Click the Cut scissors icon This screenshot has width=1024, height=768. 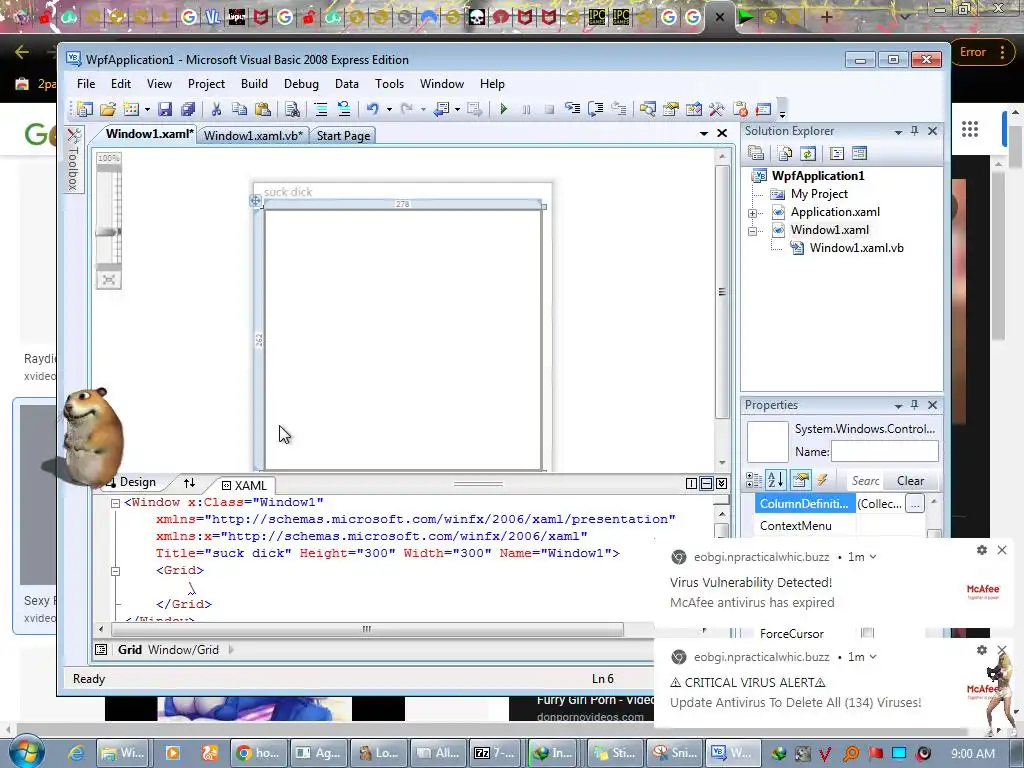216,109
